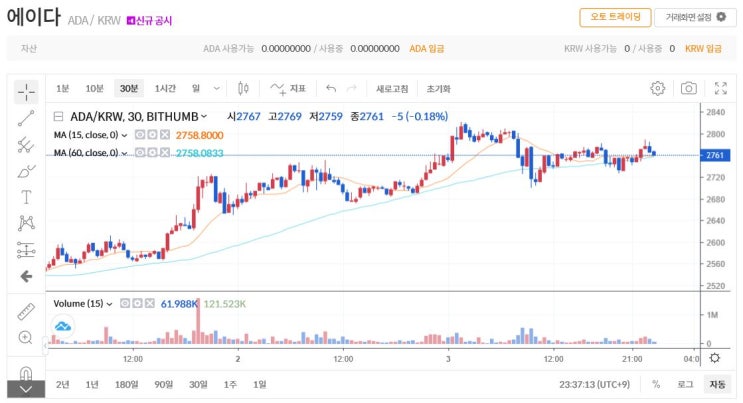Open settings for the MA 15 indicator
Screen dimensions: 743x403
click(x=152, y=135)
